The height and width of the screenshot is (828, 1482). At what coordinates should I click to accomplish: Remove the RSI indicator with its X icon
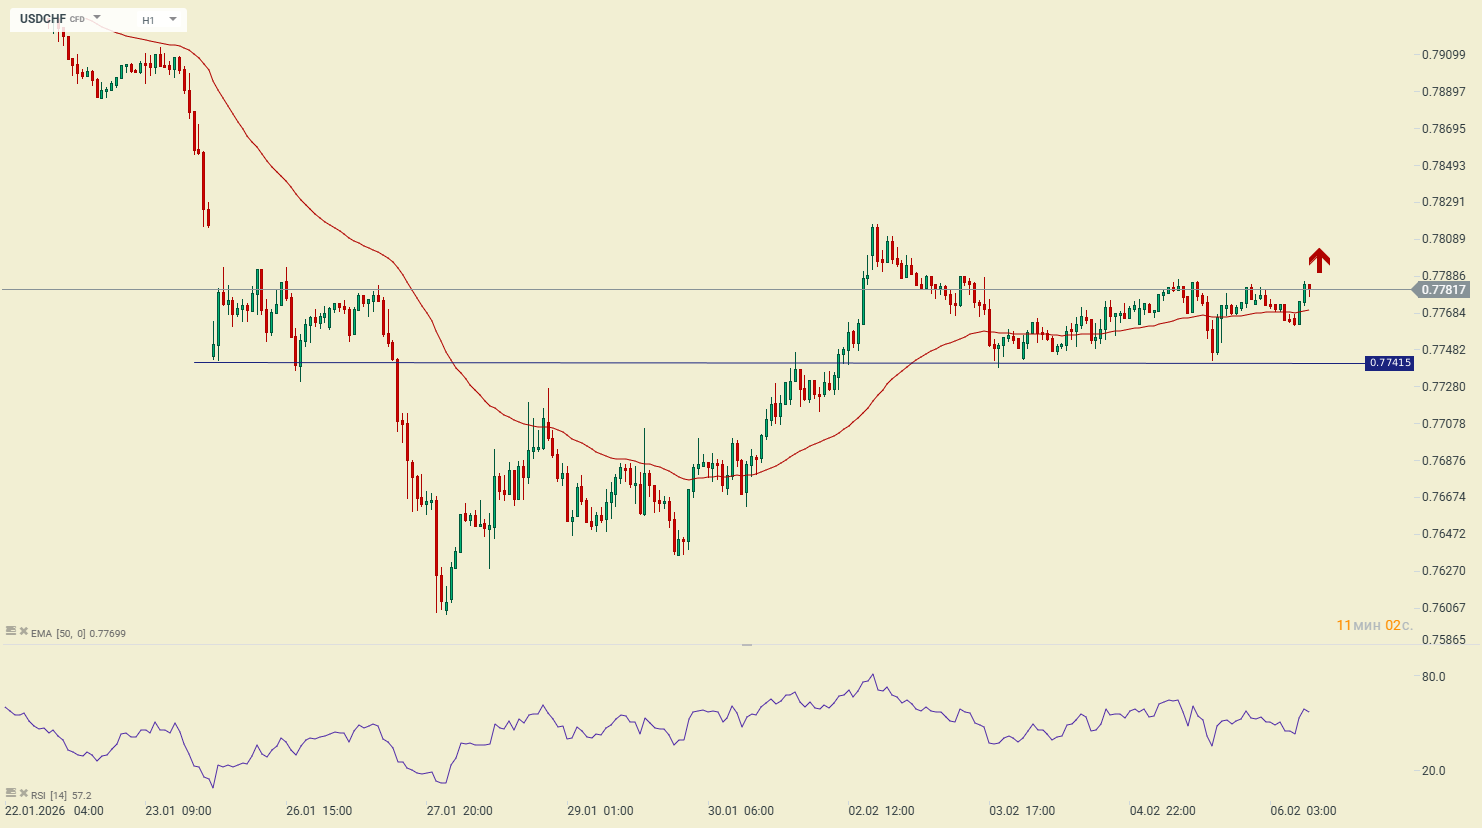pyautogui.click(x=23, y=793)
